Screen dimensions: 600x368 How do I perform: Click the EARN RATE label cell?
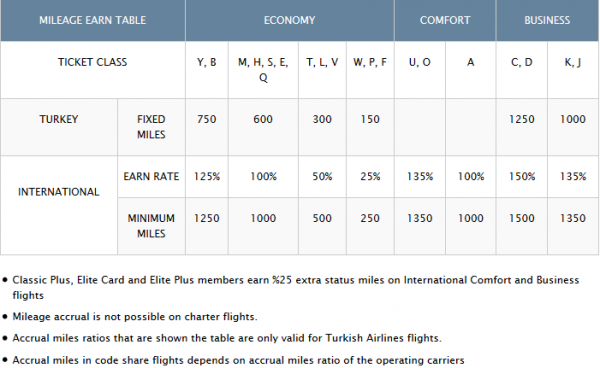[151, 177]
